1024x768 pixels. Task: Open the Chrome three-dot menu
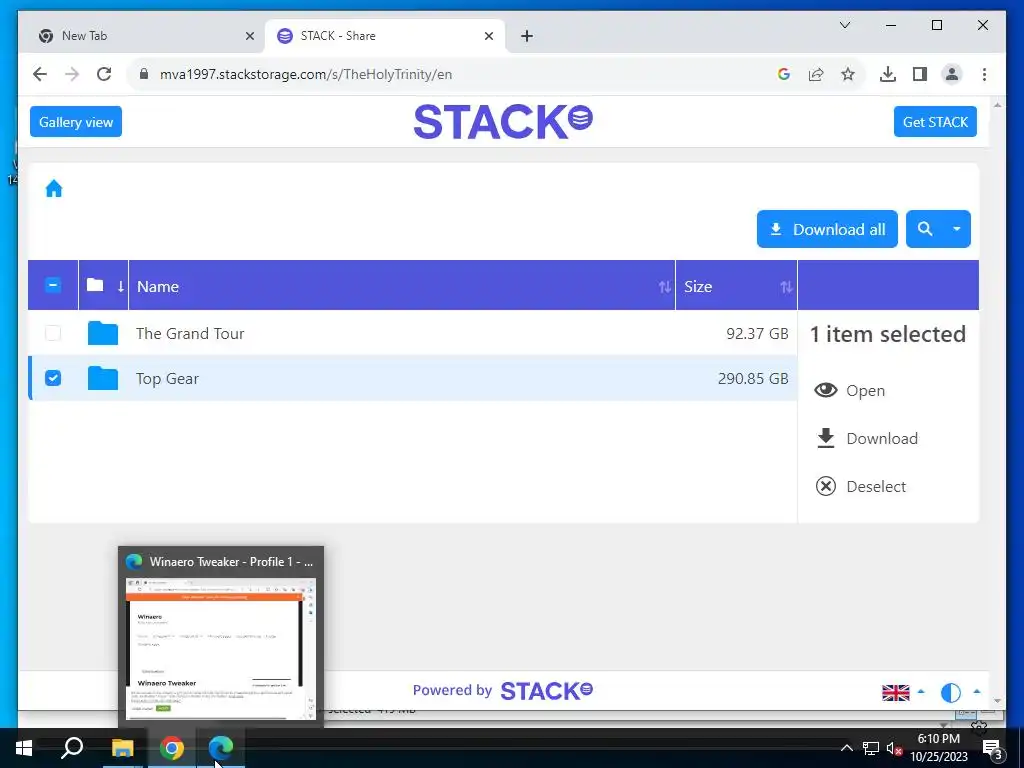(x=984, y=74)
